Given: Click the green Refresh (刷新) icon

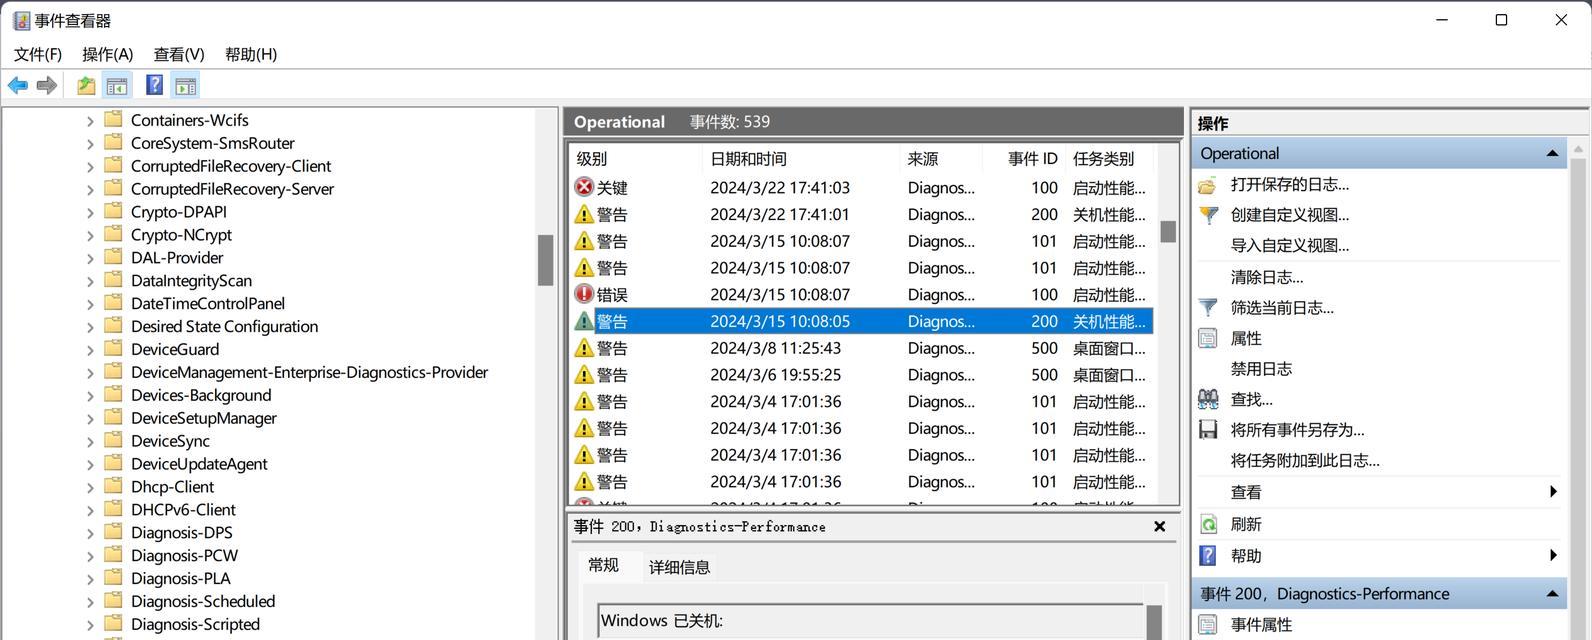Looking at the screenshot, I should click(x=1208, y=524).
